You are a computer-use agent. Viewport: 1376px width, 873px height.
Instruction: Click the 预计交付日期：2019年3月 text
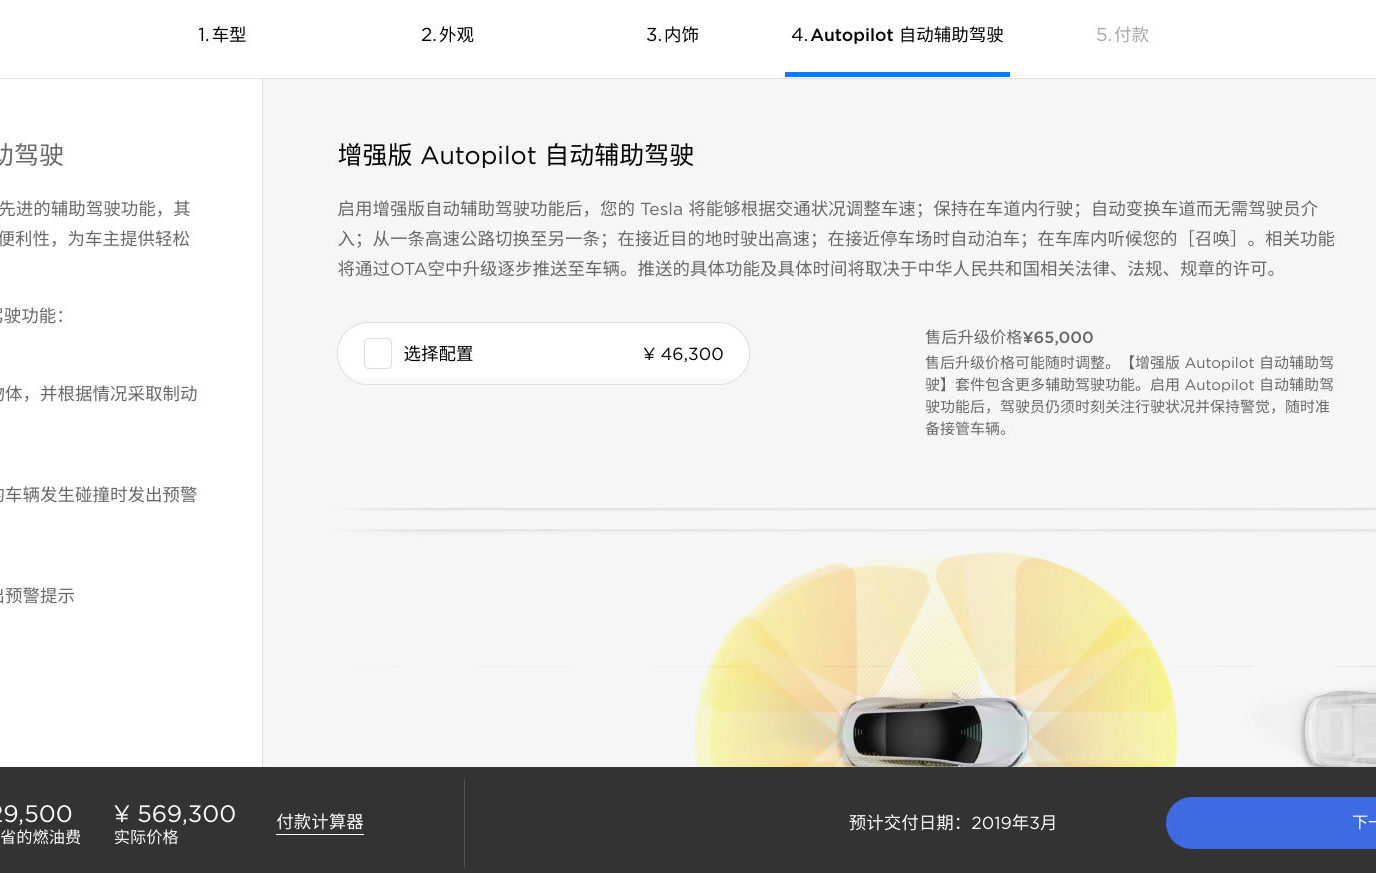tap(953, 823)
